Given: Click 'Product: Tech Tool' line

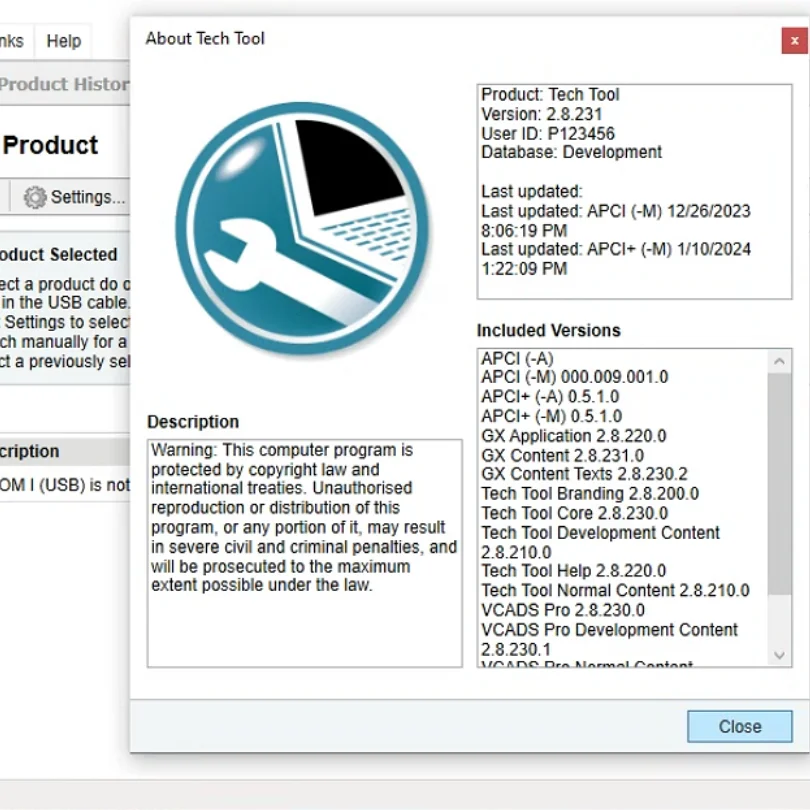Looking at the screenshot, I should 550,95.
